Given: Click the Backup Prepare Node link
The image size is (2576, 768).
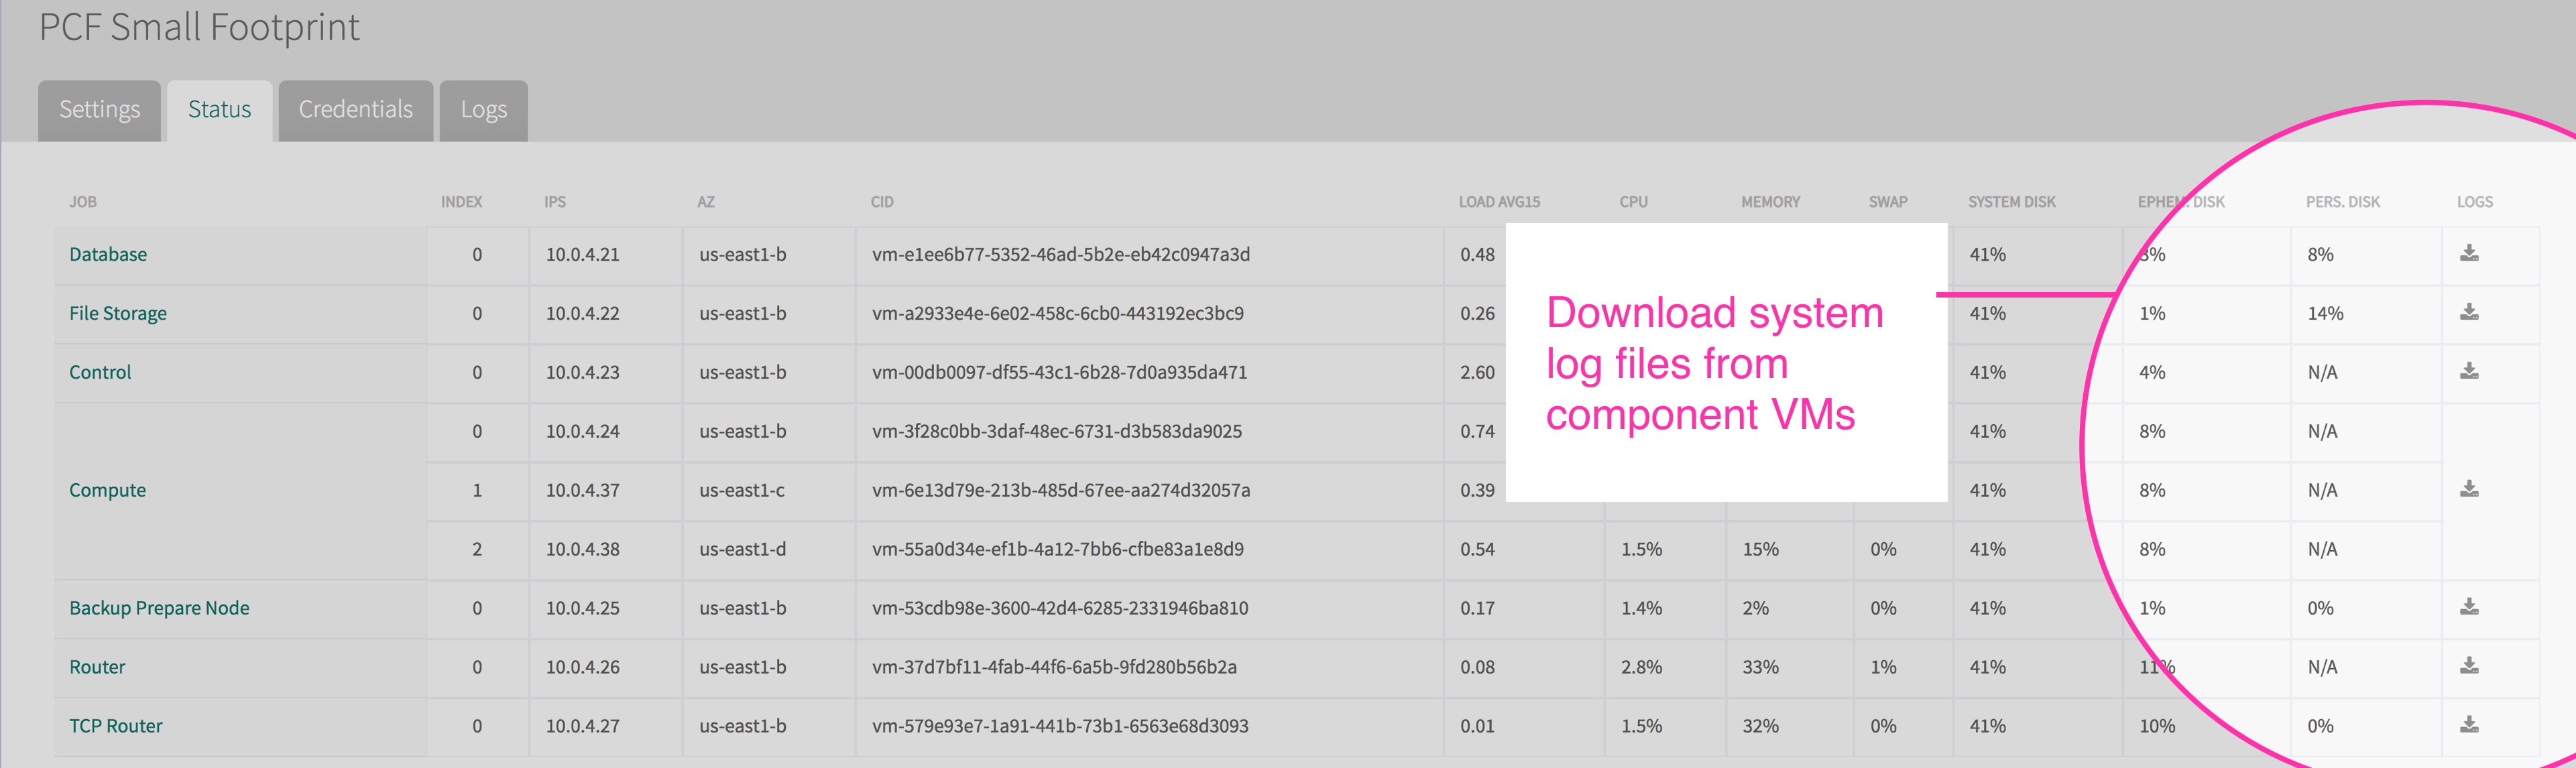Looking at the screenshot, I should point(159,609).
